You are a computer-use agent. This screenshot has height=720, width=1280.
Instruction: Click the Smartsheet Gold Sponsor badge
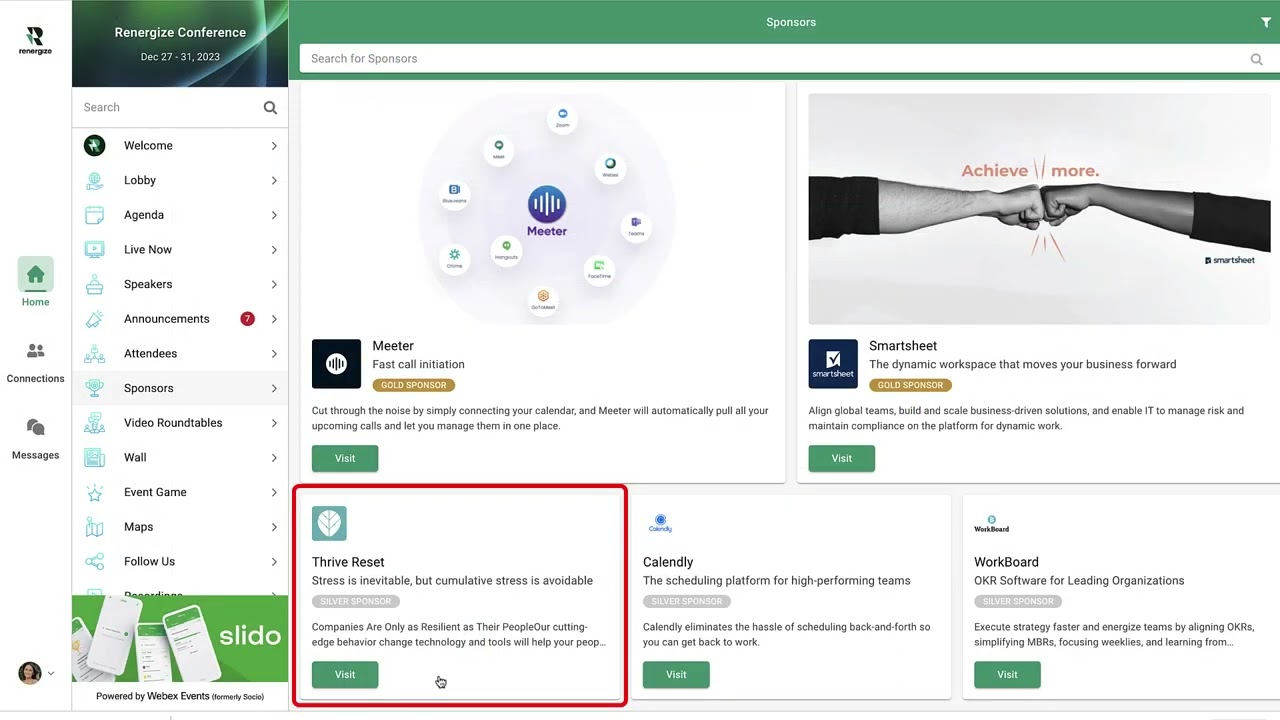point(910,385)
